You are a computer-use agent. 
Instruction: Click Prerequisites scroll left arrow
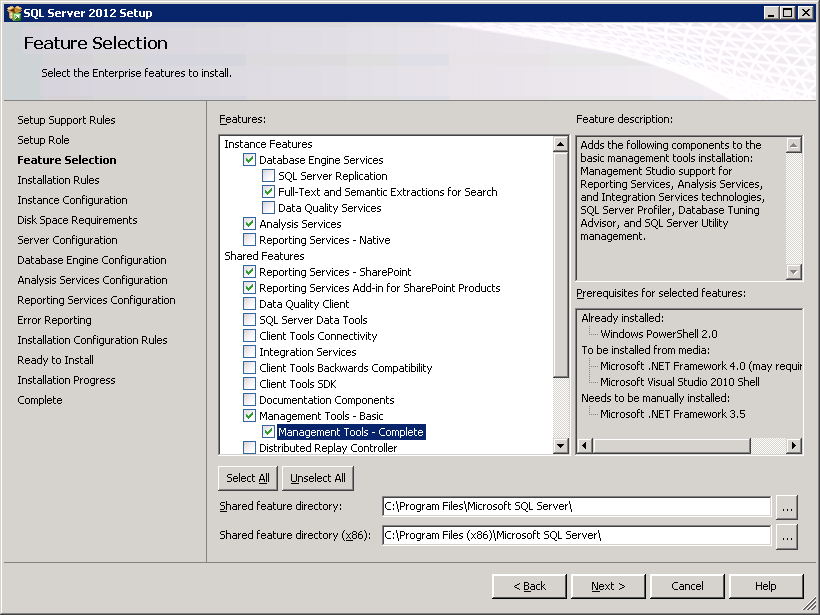pyautogui.click(x=585, y=446)
